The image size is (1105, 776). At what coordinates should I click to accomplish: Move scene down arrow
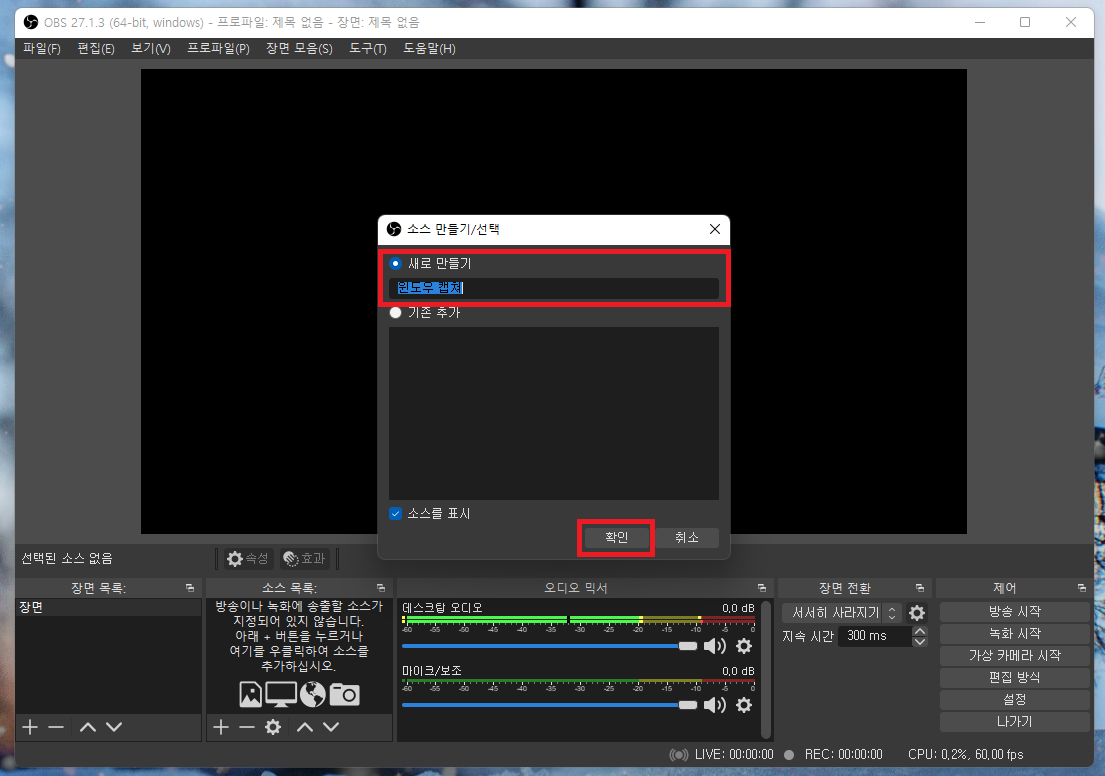click(x=114, y=727)
